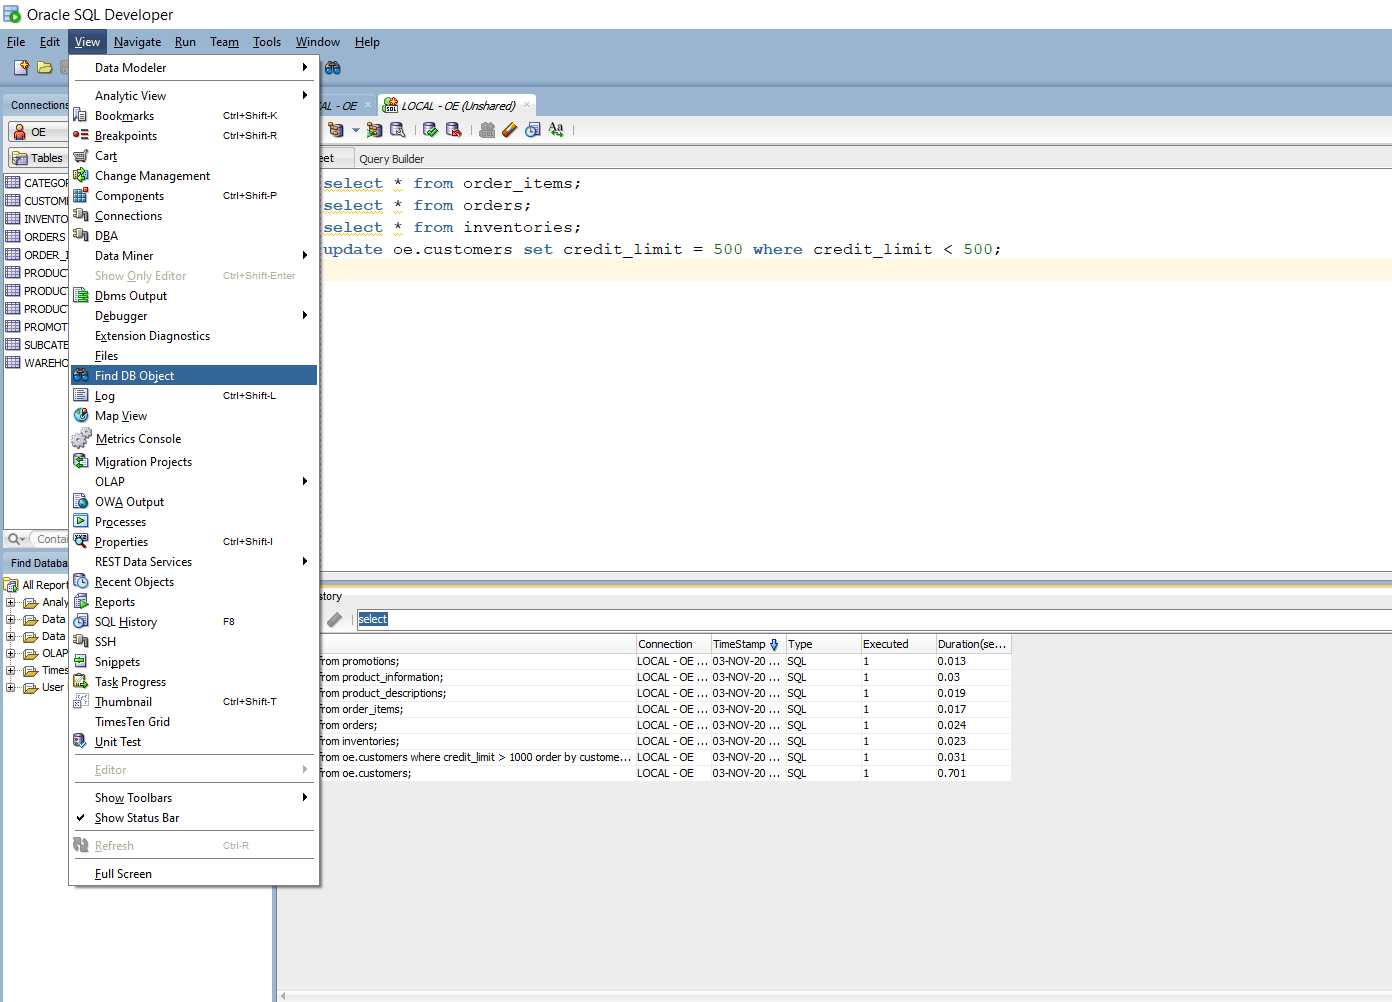Close the LOCAL - OE (Unshared) tab
1392x1002 pixels.
coord(528,105)
